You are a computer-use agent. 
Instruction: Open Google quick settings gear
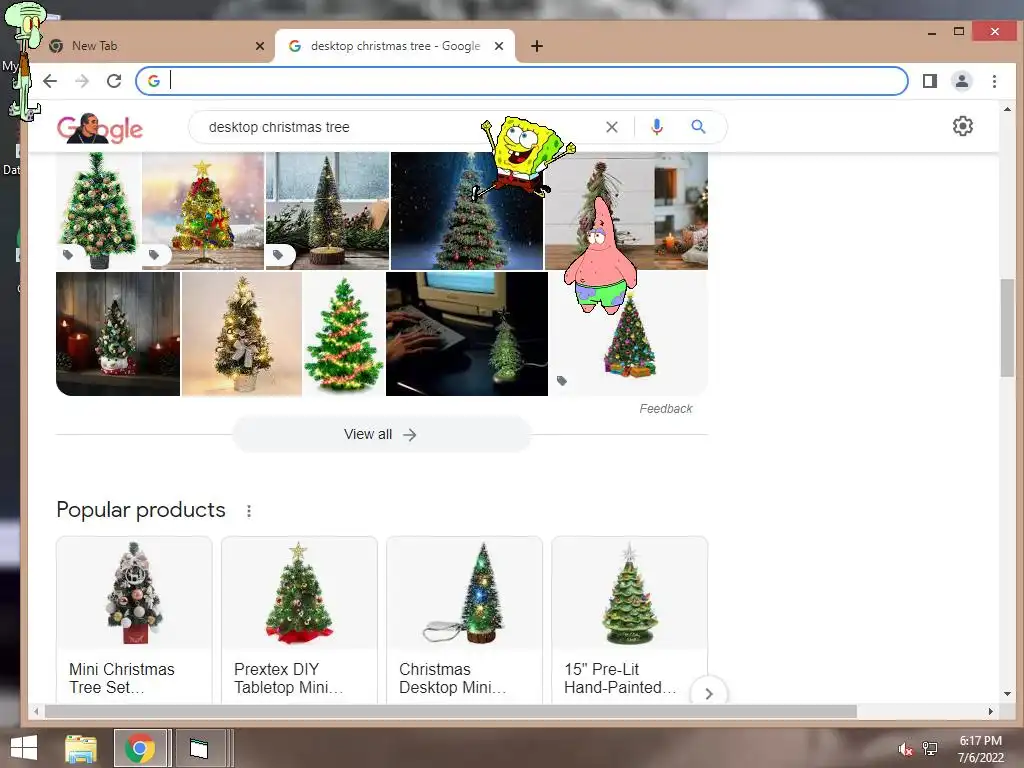click(963, 126)
